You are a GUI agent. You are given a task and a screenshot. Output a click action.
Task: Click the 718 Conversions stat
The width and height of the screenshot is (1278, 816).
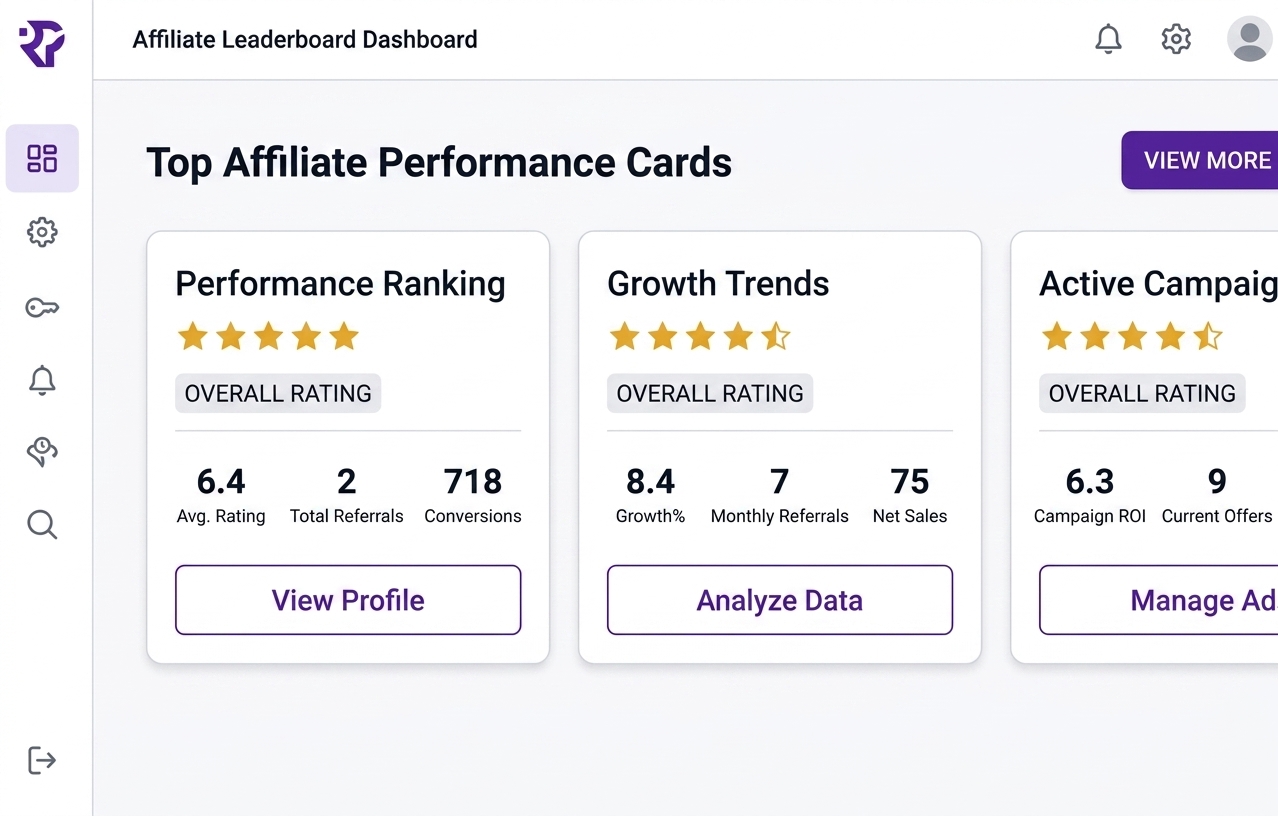coord(473,495)
